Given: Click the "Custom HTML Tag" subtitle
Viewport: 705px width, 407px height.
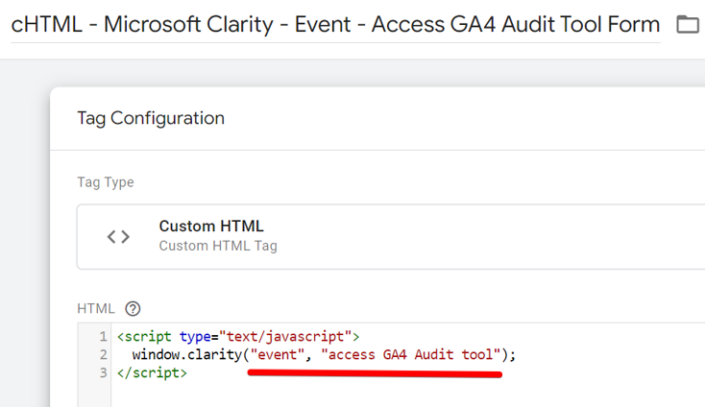Looking at the screenshot, I should (x=218, y=246).
